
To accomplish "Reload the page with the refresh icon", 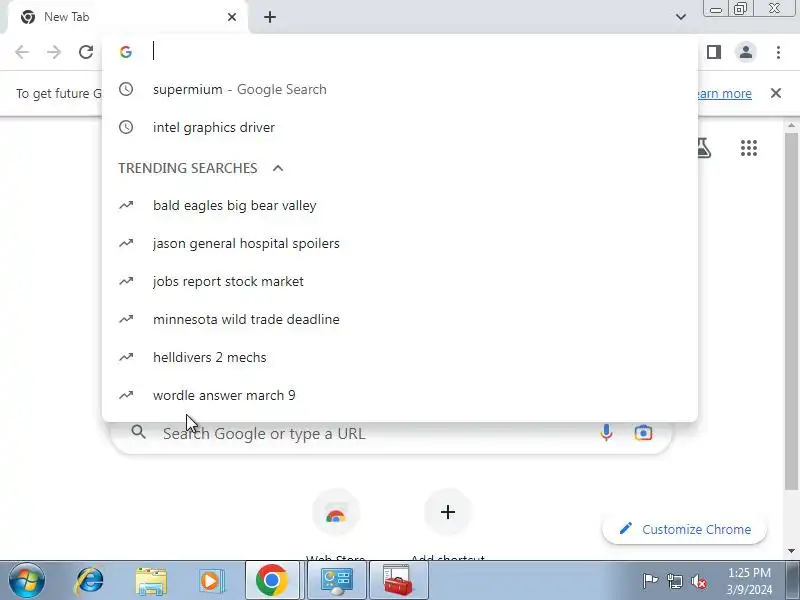I will click(x=86, y=52).
